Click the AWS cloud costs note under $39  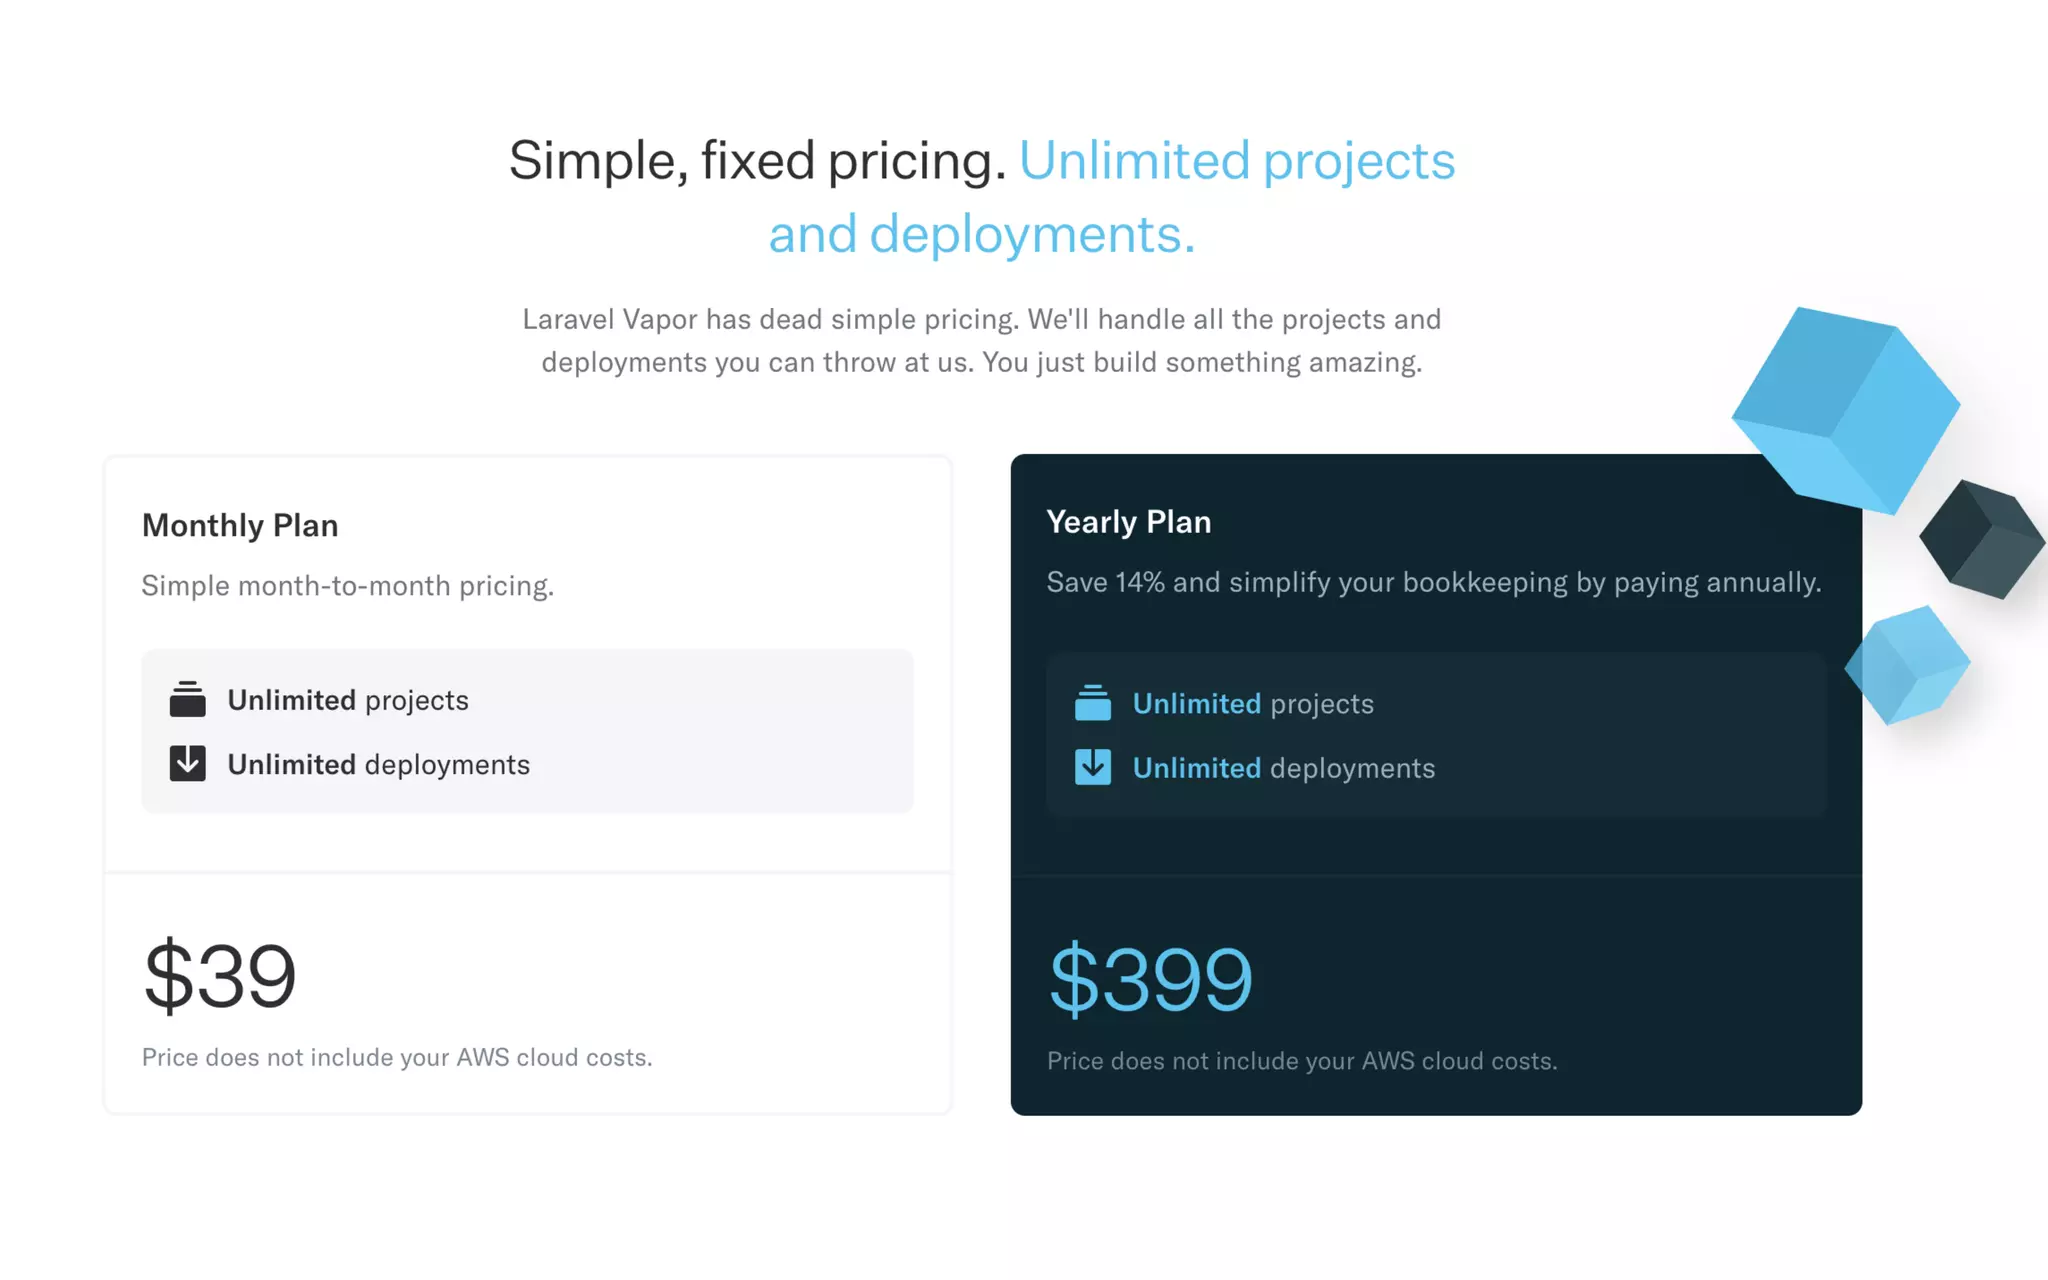(x=397, y=1058)
